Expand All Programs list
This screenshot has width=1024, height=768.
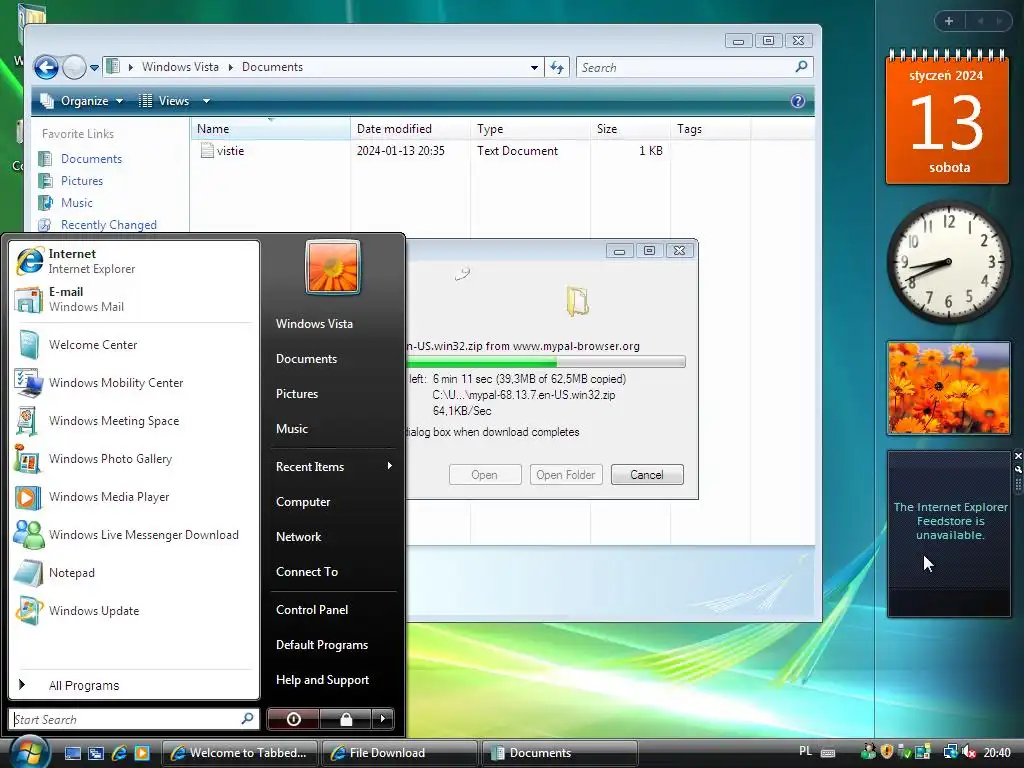point(134,685)
